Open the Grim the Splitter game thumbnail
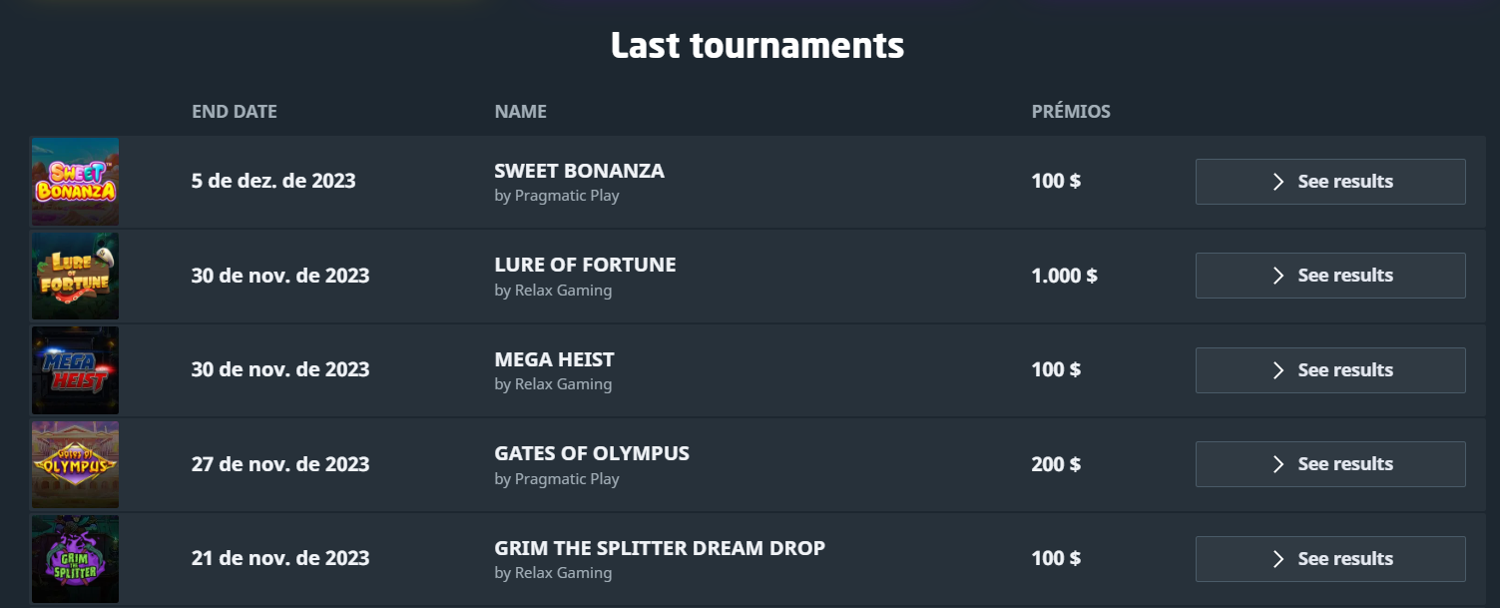 [x=75, y=558]
